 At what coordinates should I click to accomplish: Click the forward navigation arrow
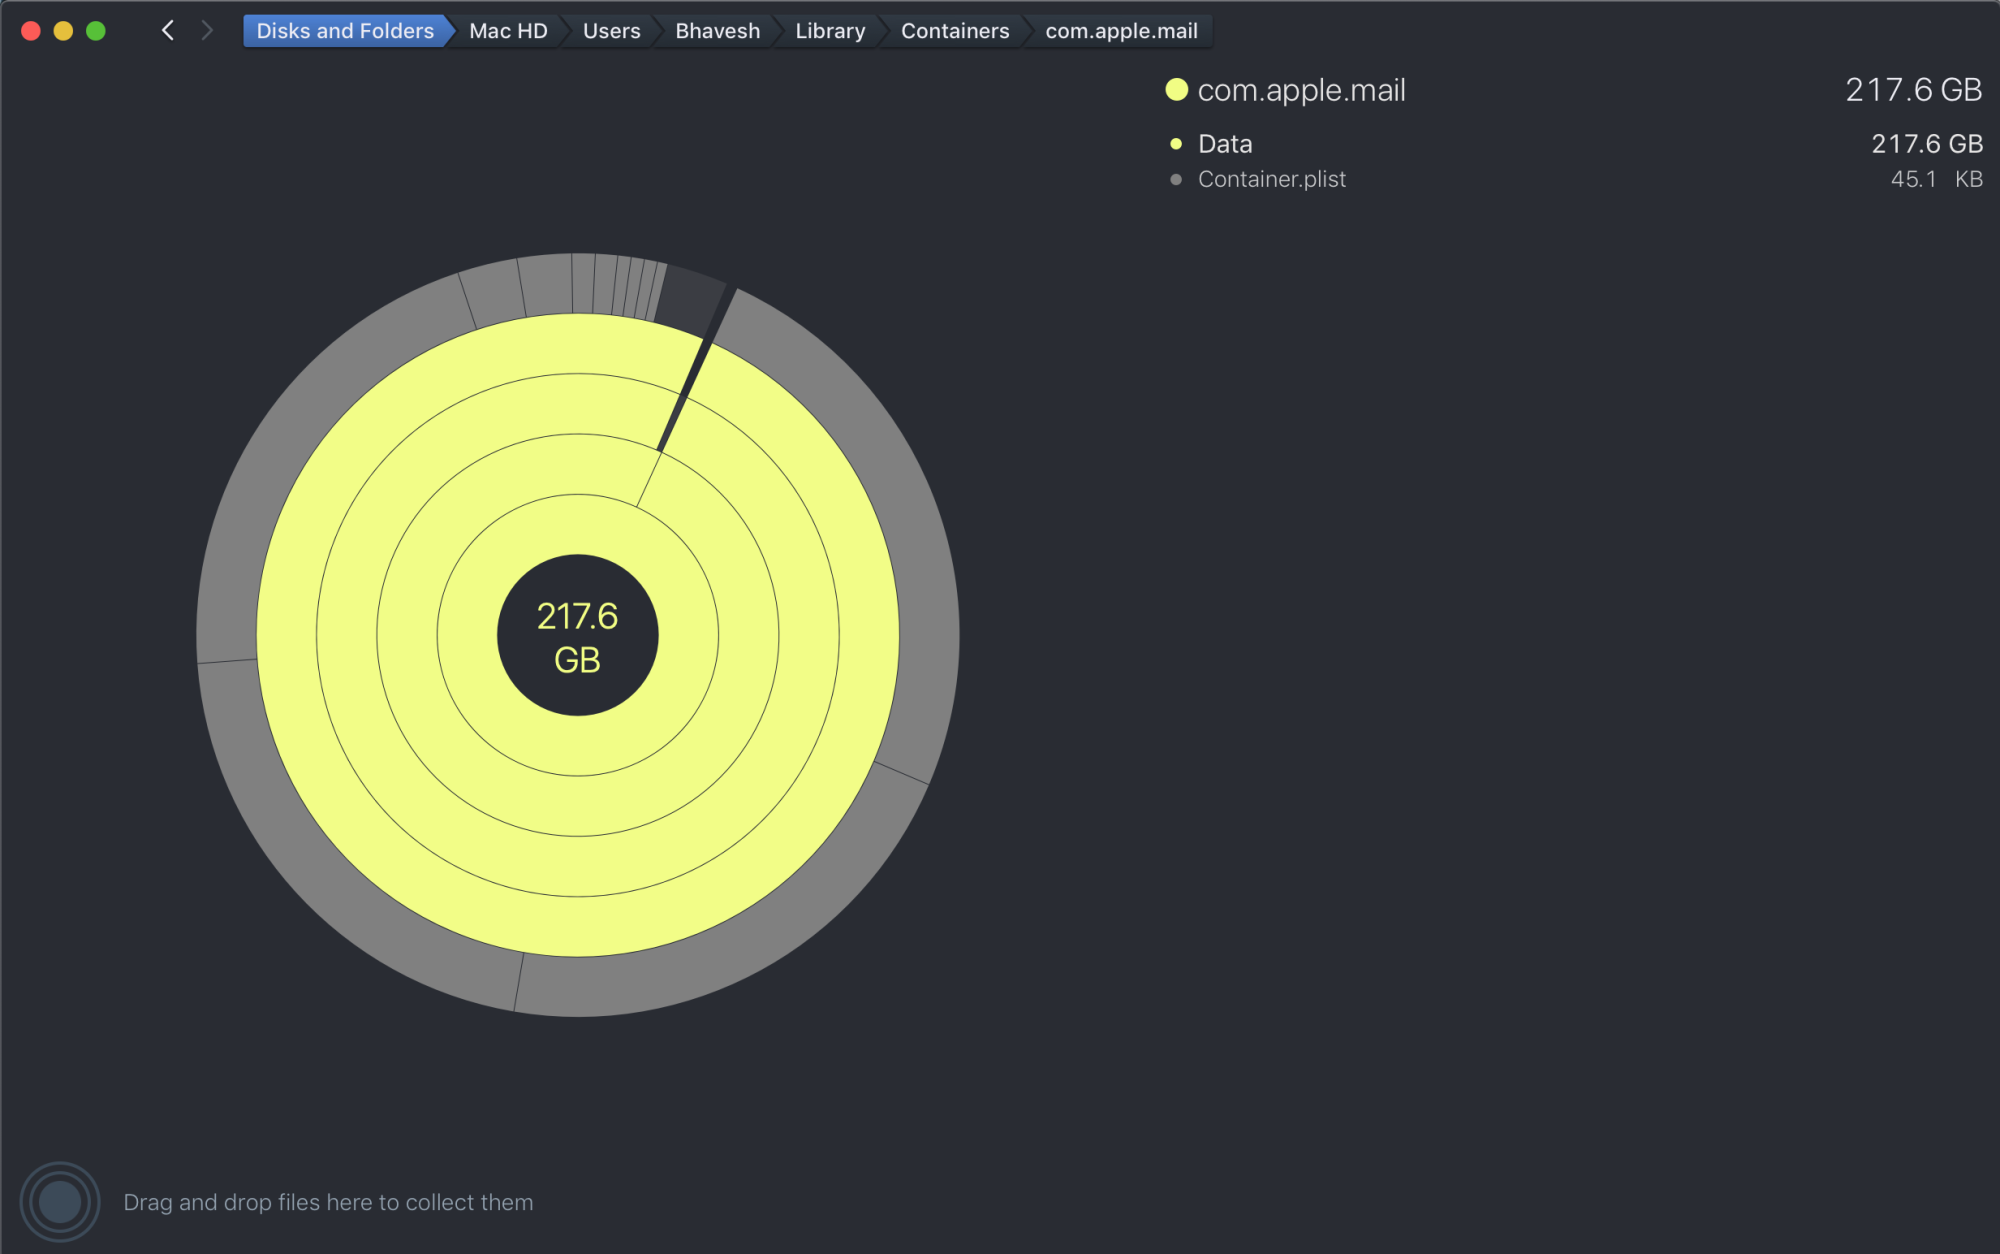(x=207, y=31)
